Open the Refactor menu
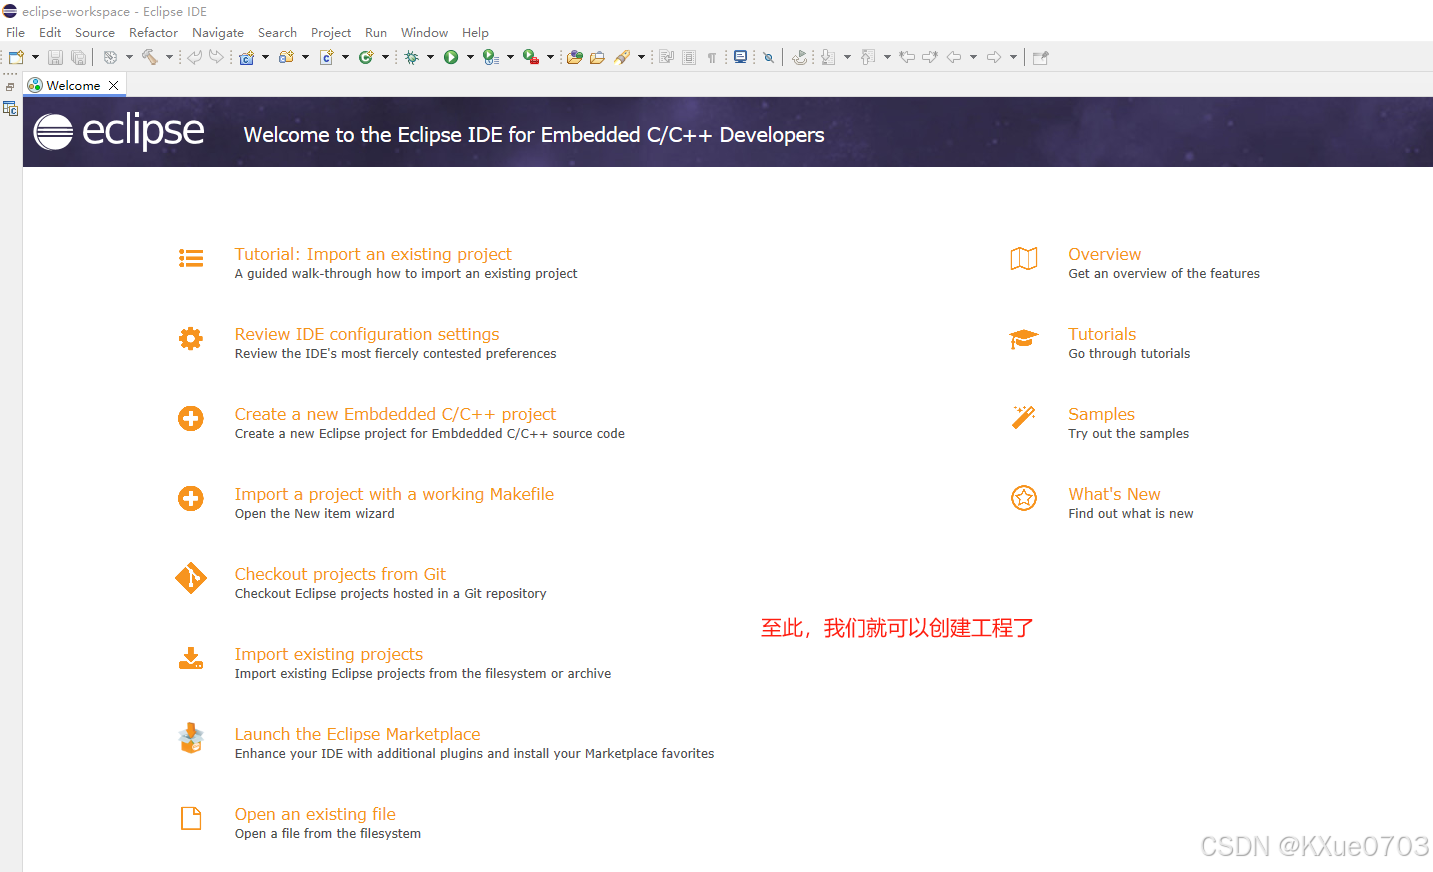 [x=153, y=33]
